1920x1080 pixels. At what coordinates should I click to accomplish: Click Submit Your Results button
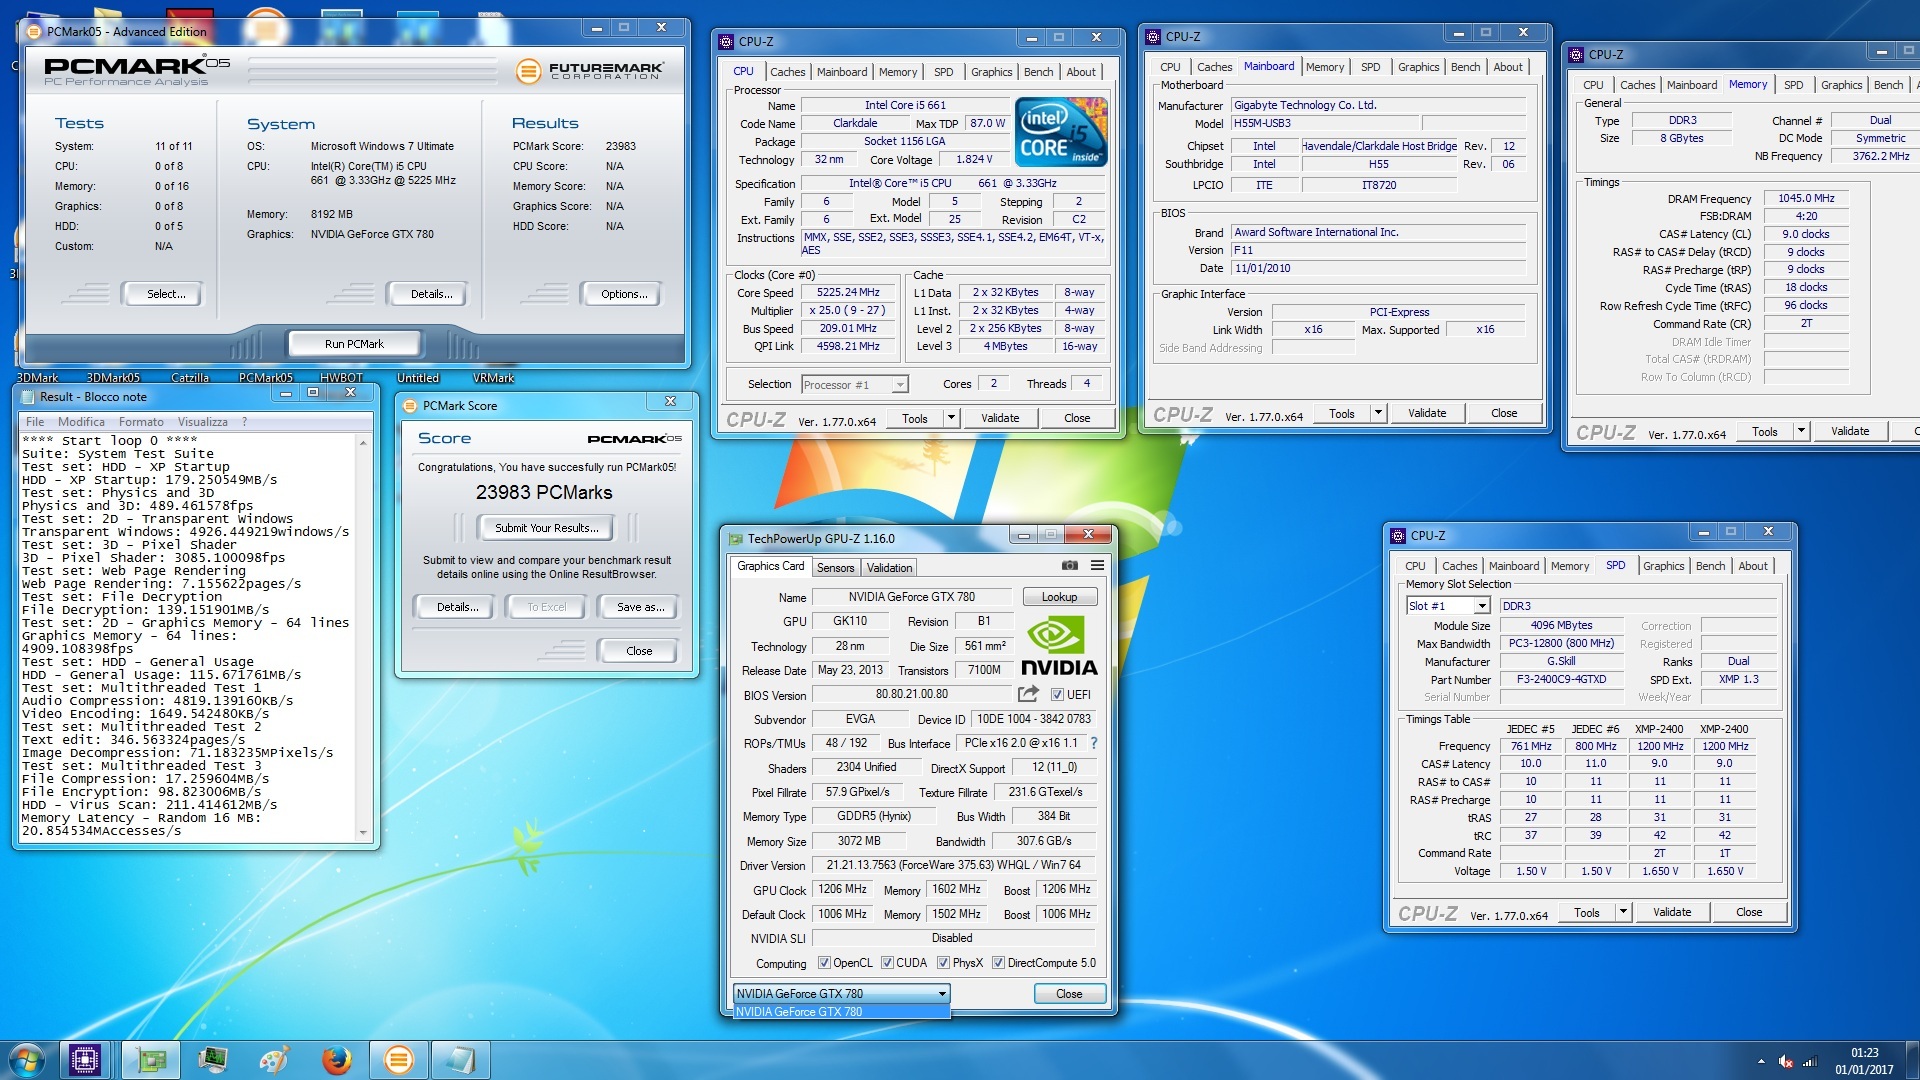[x=546, y=528]
